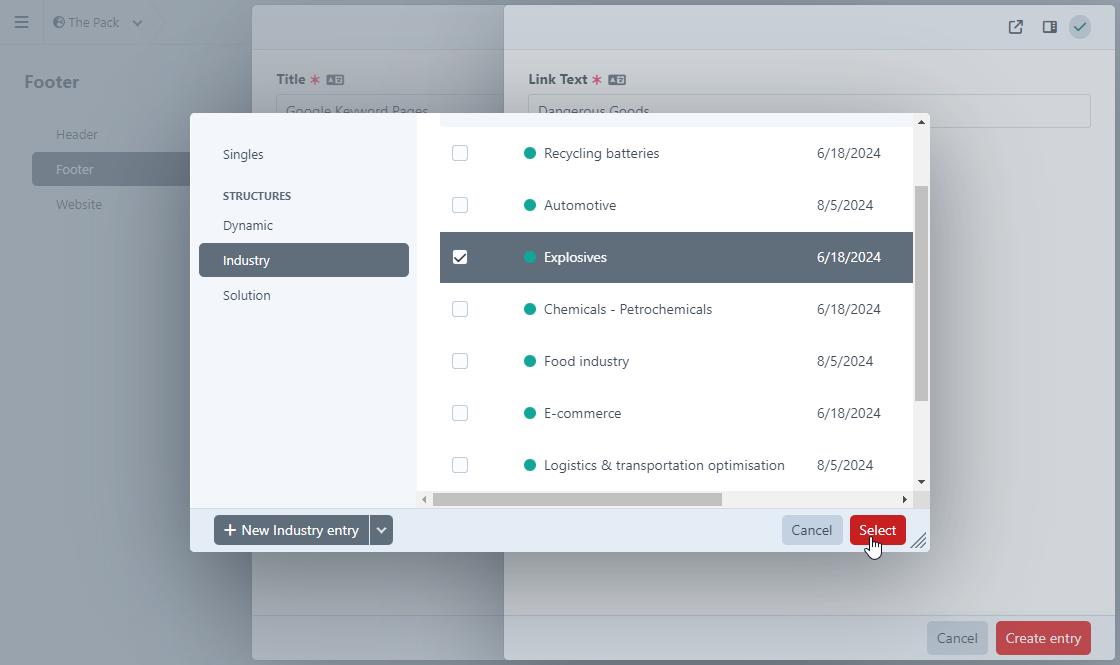Uncheck the Explosives entry checkbox
Screen dimensions: 1120x665
460,257
